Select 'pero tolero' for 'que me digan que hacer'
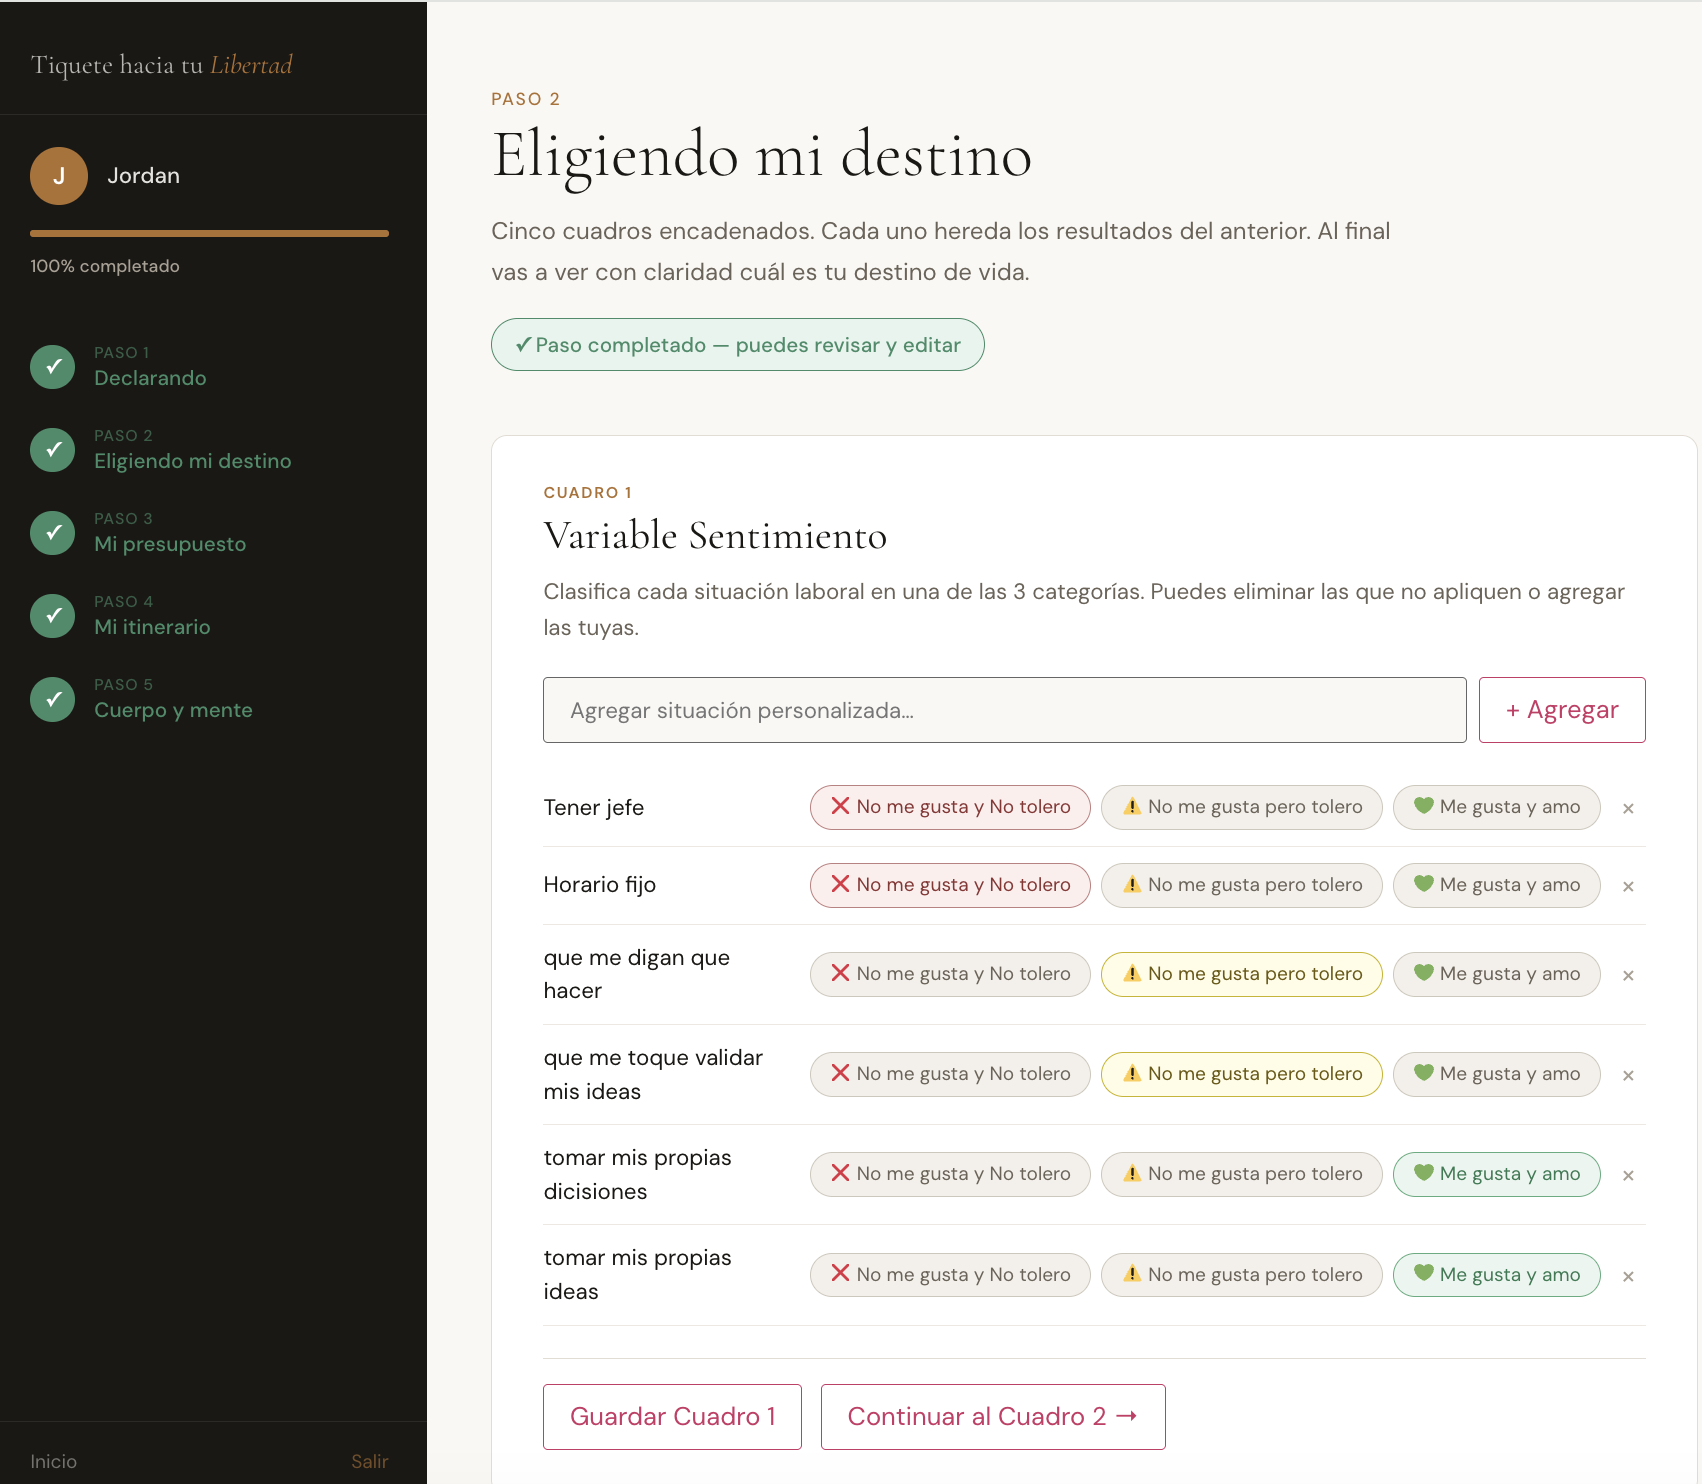This screenshot has width=1702, height=1484. click(1241, 974)
